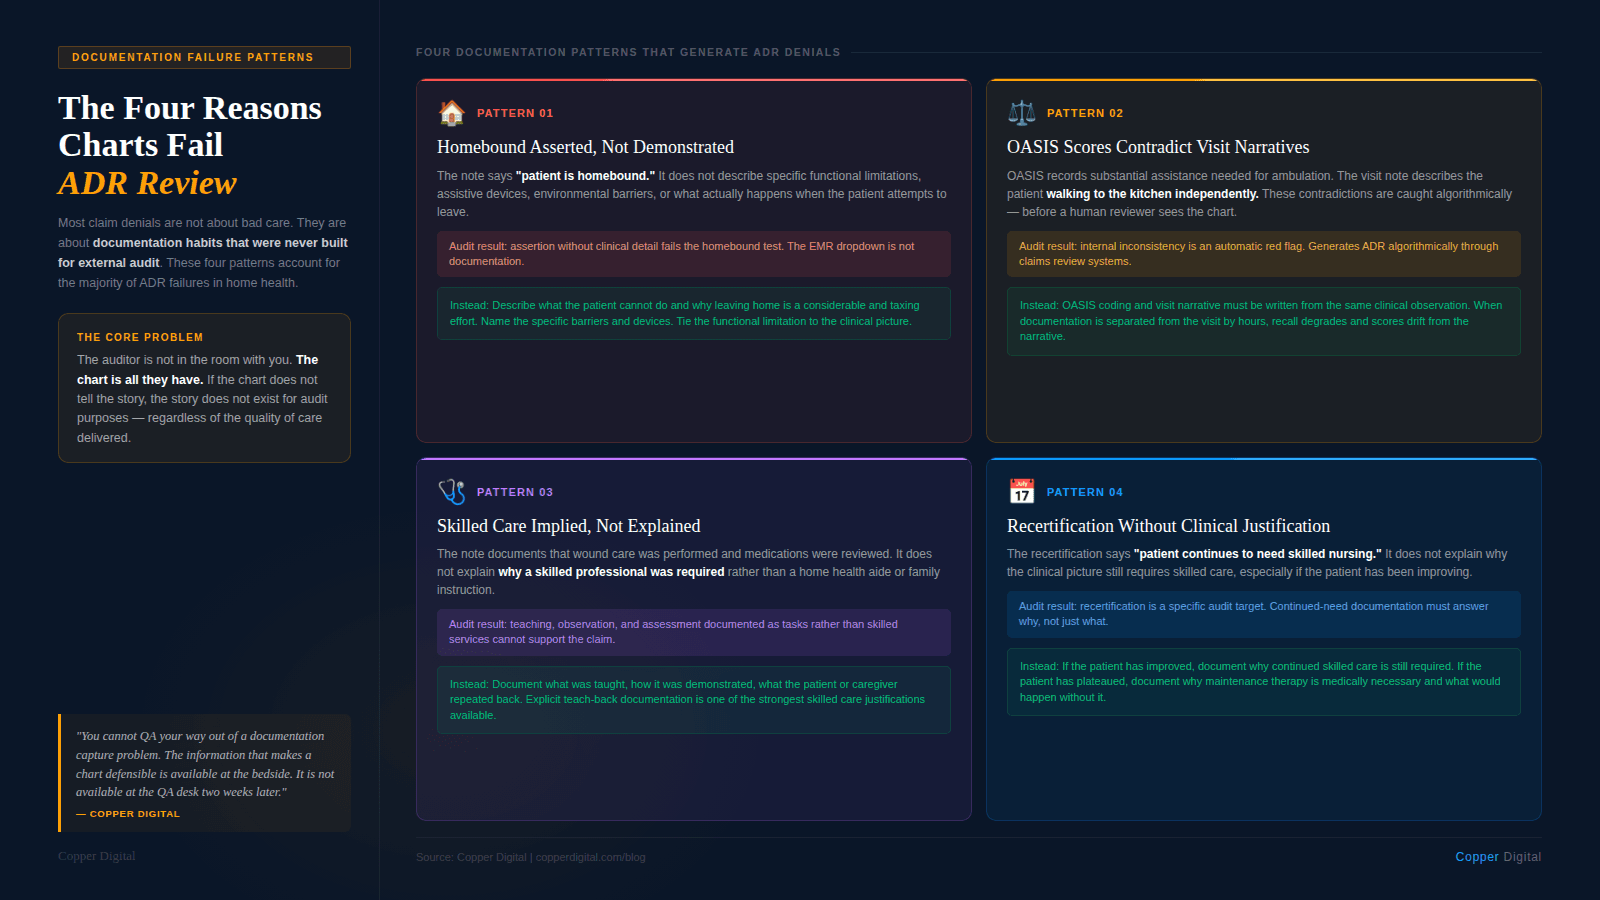Click intro paragraph starting Most claim denials
The height and width of the screenshot is (900, 1600).
pyautogui.click(x=203, y=253)
